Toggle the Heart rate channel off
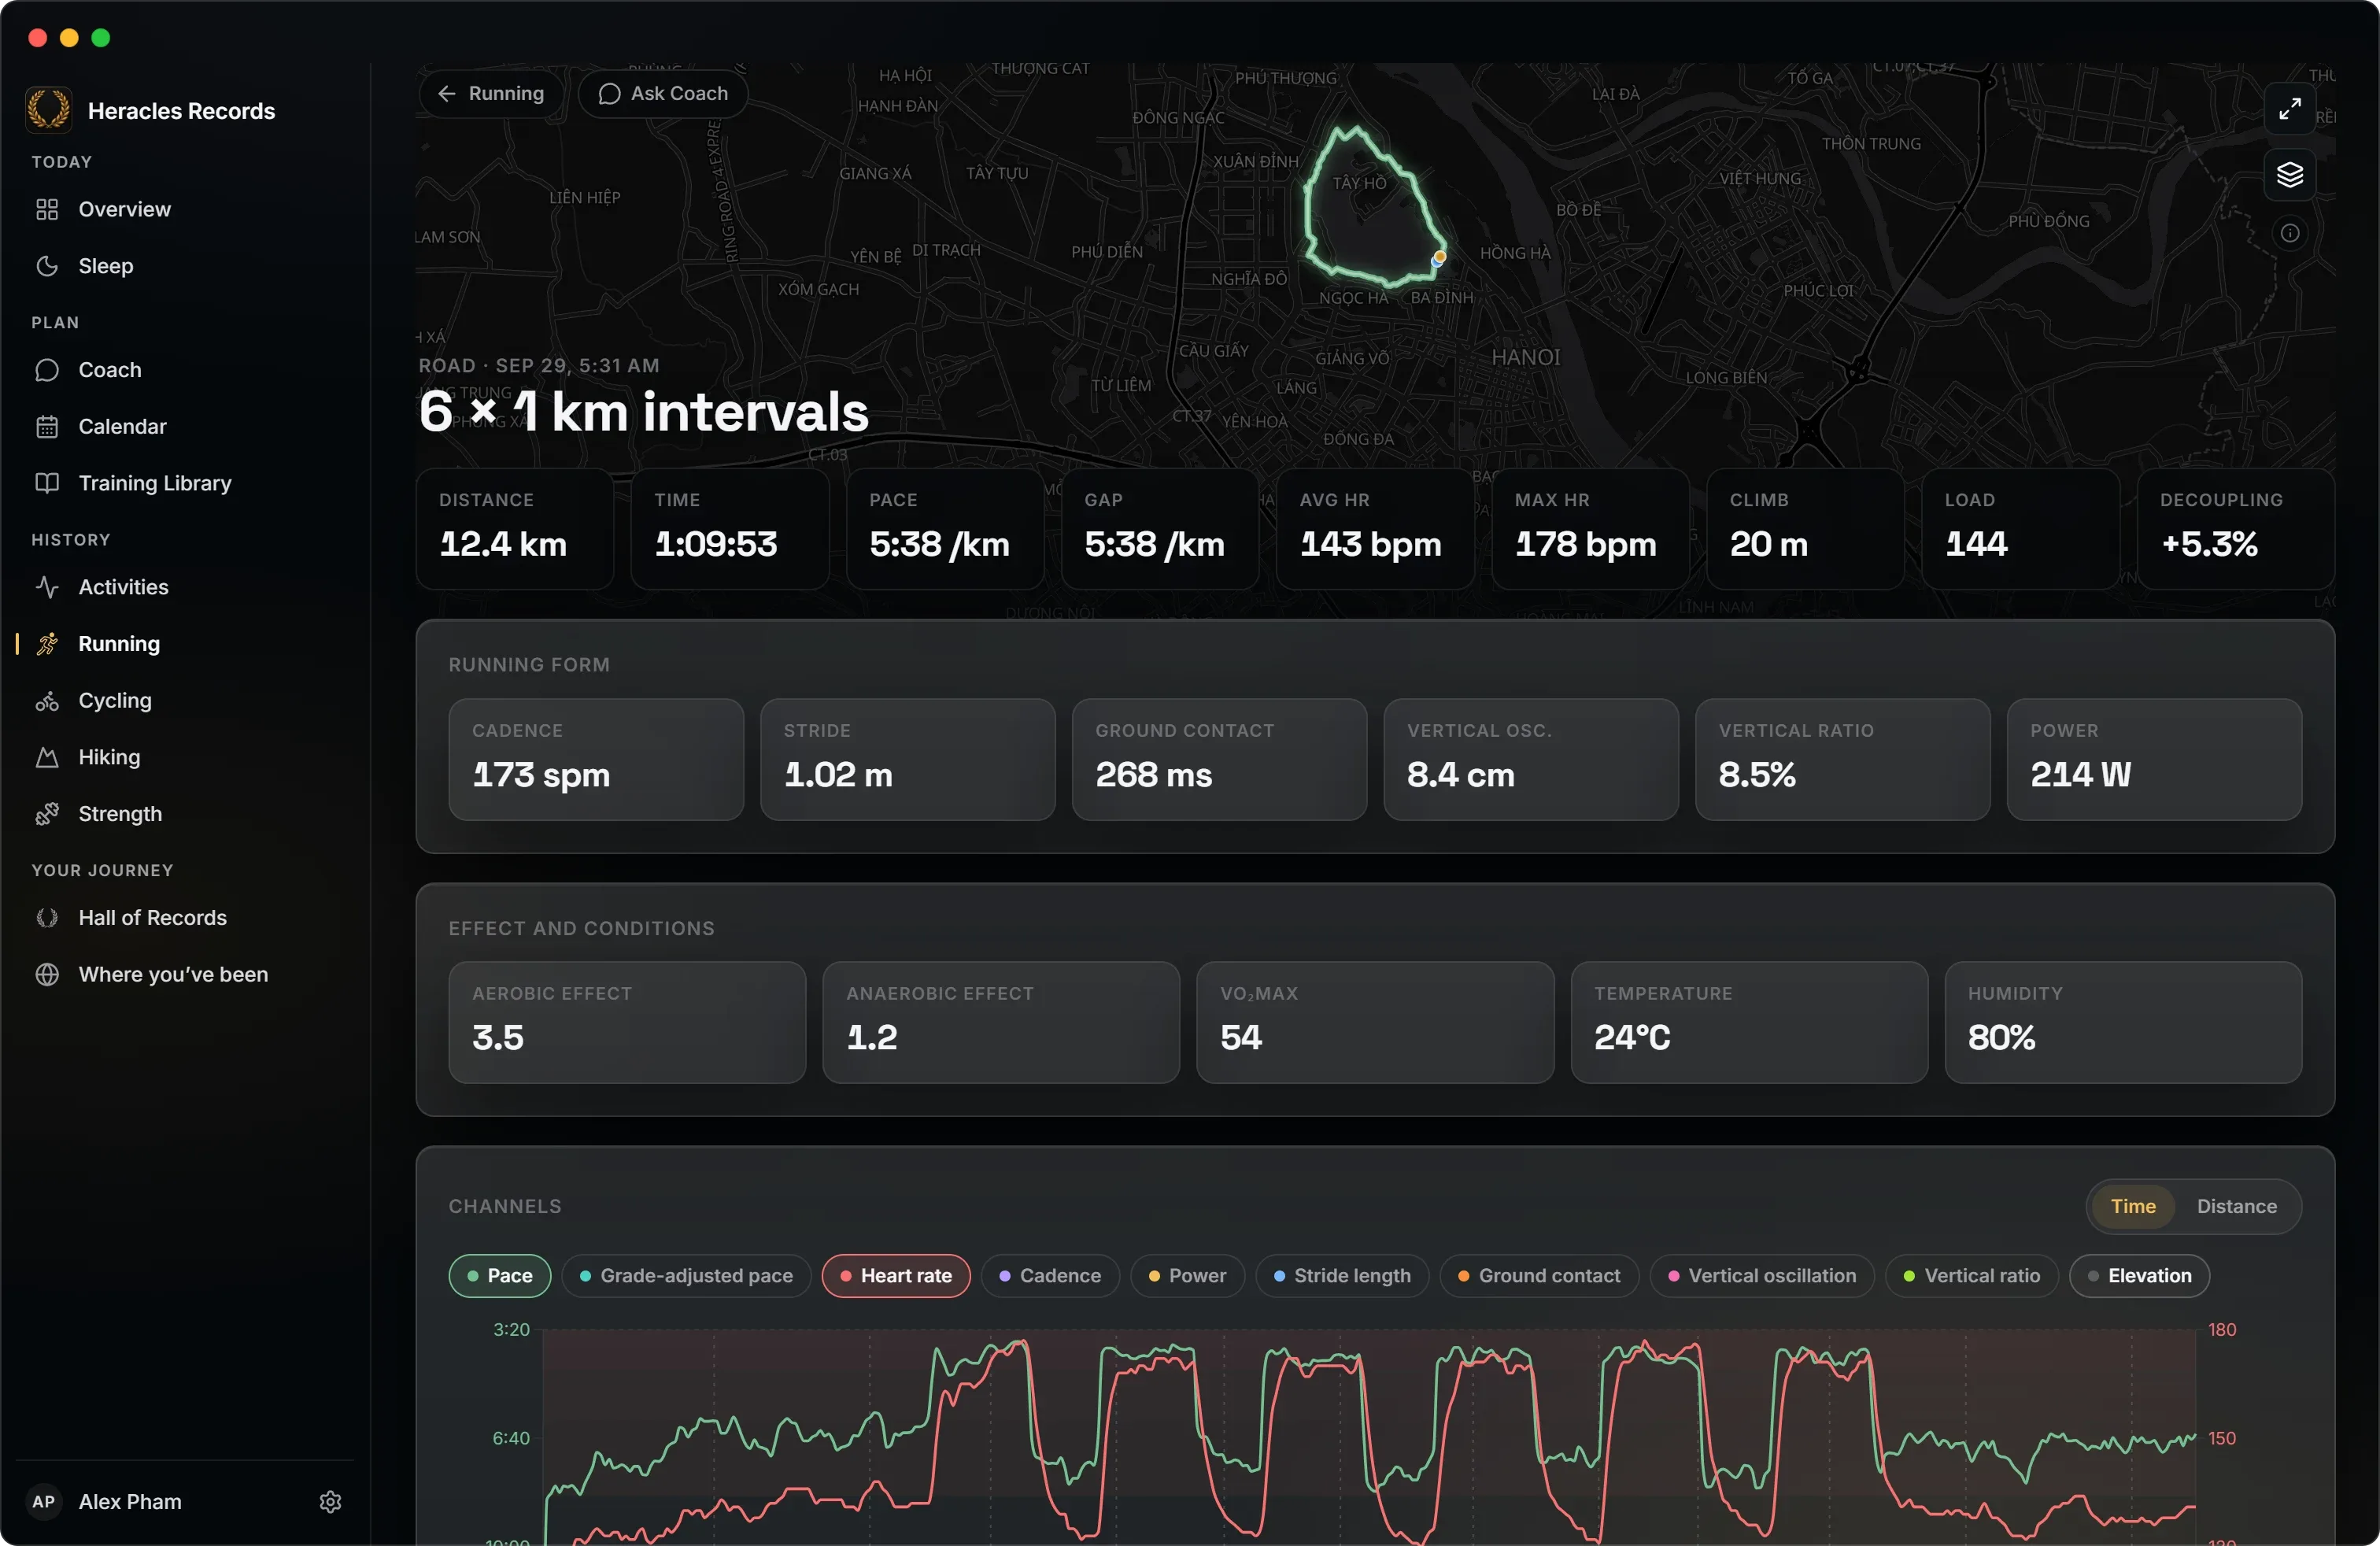 pos(896,1276)
